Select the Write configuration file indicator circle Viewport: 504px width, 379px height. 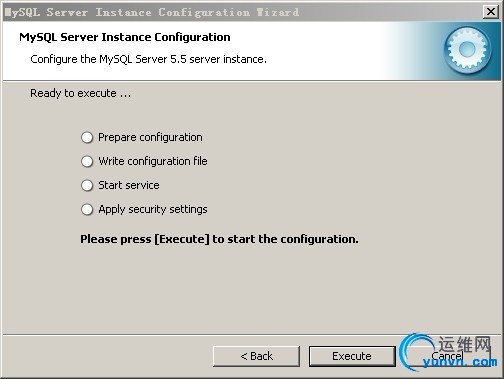point(87,161)
